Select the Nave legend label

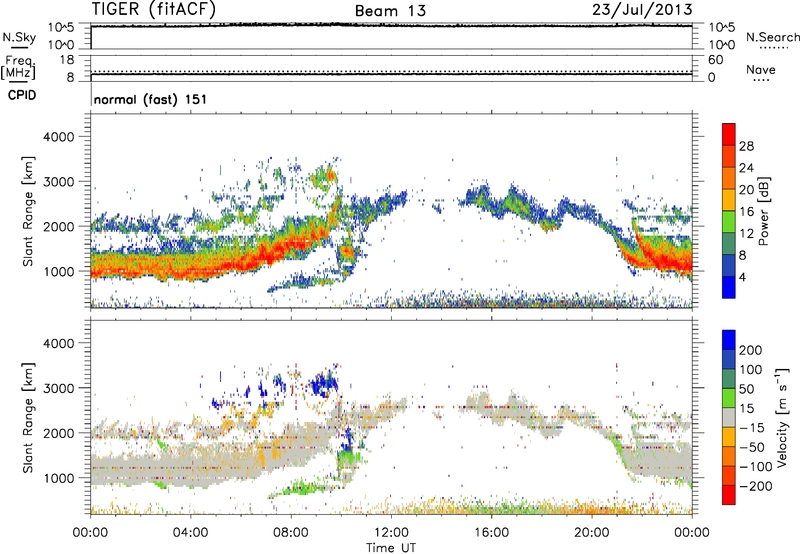[x=761, y=69]
